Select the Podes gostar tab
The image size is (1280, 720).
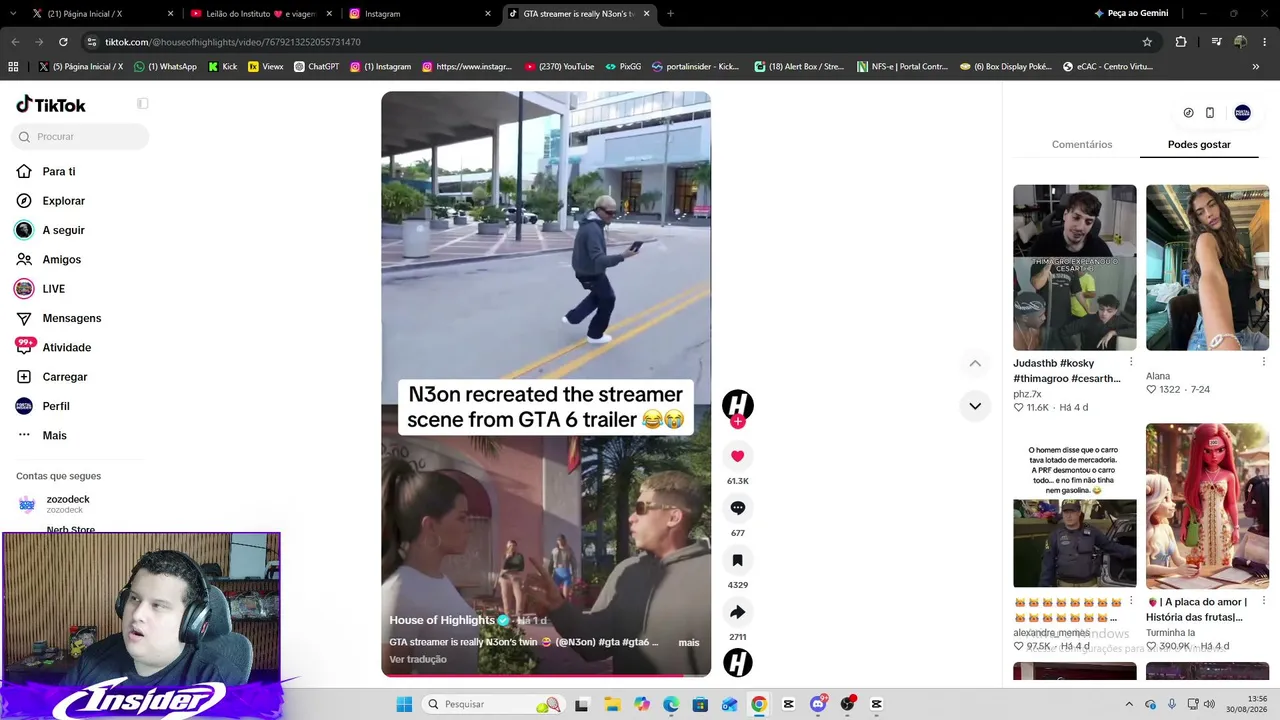[1199, 145]
